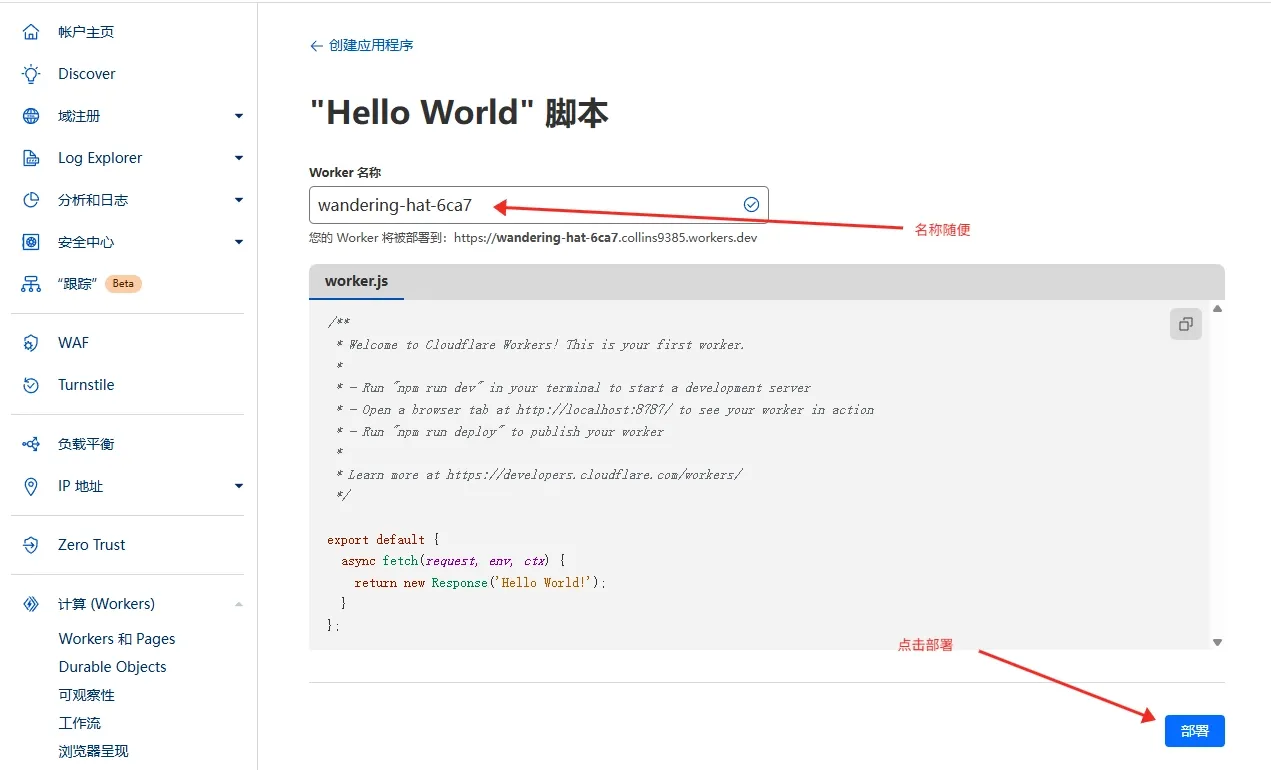Click the Zero Trust icon

pos(31,545)
